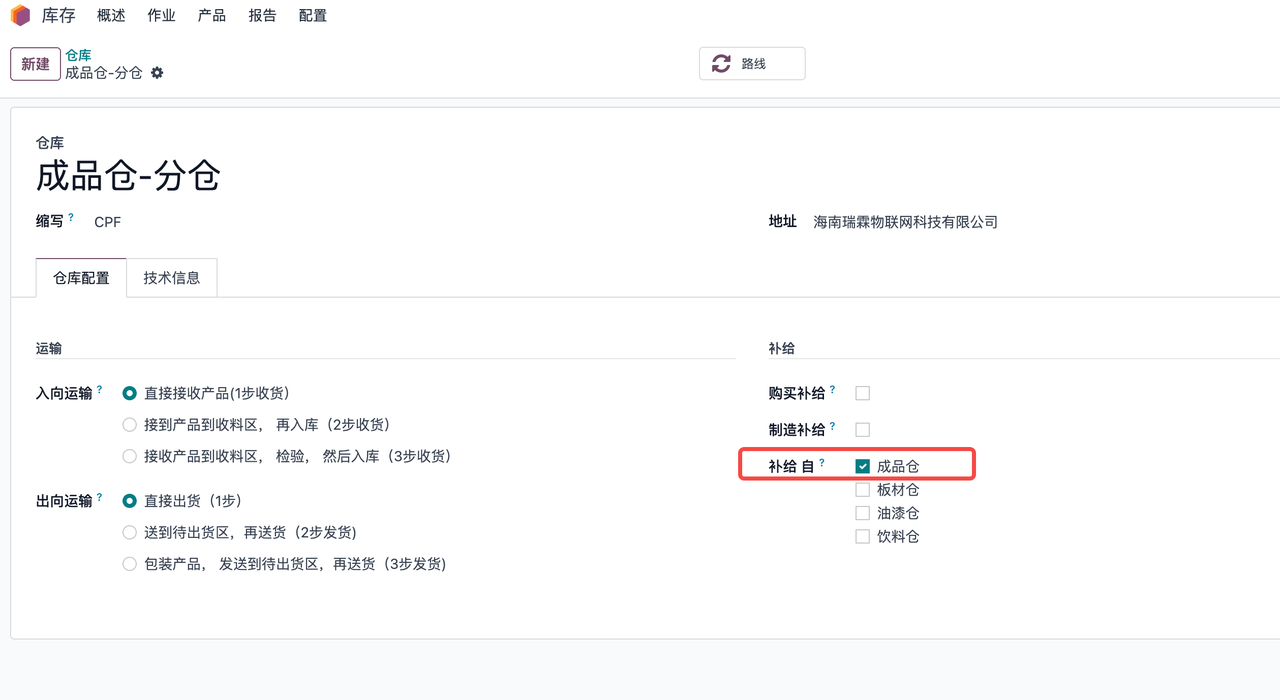
Task: Show help tooltip next to 购买补给
Action: (x=832, y=390)
